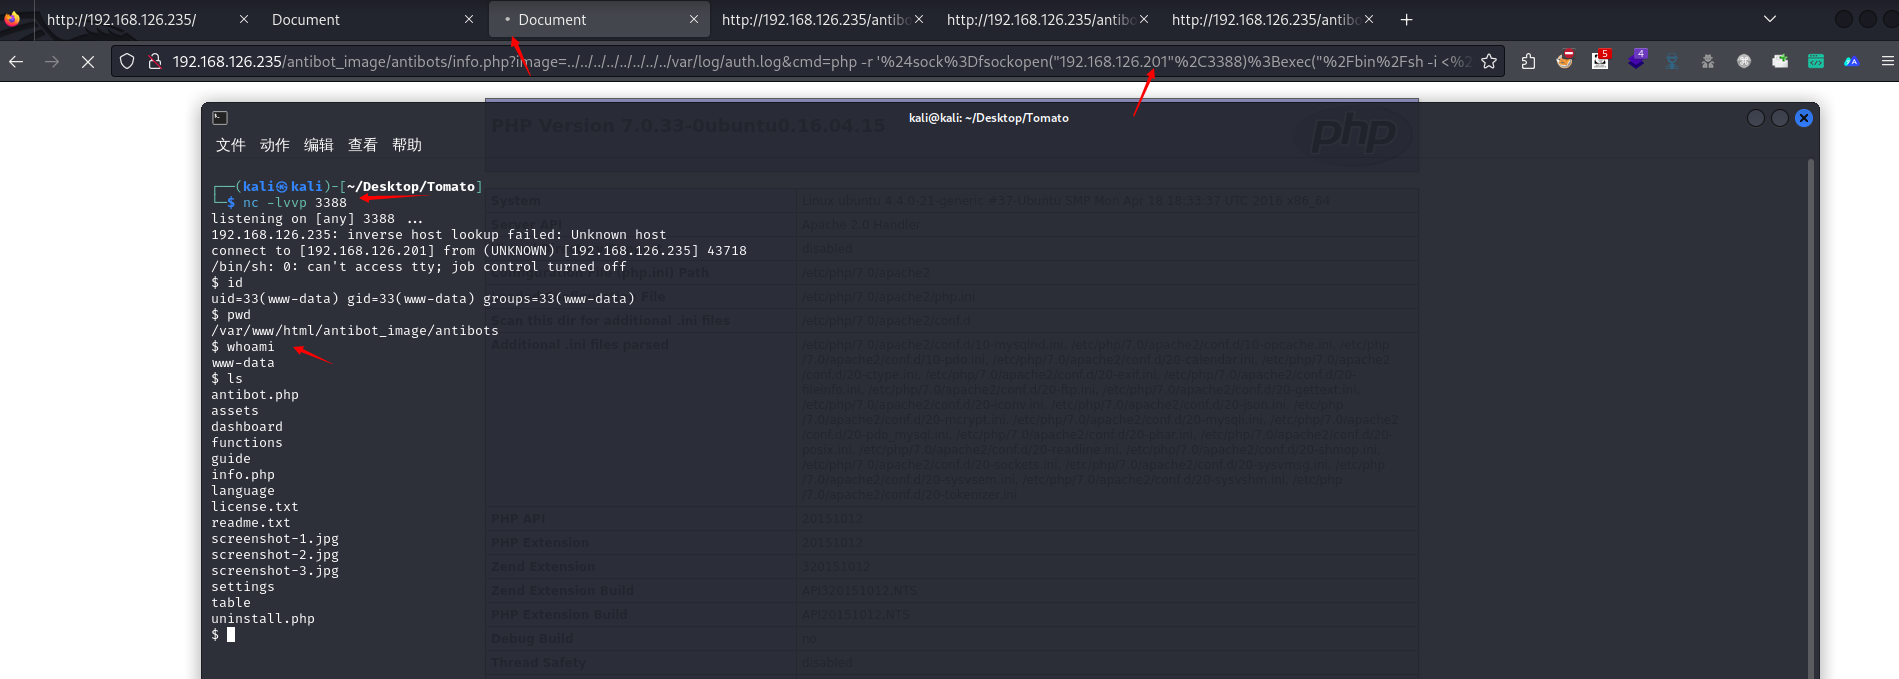Open the round gray command-symbol extension
Image resolution: width=1899 pixels, height=679 pixels.
coord(1744,61)
